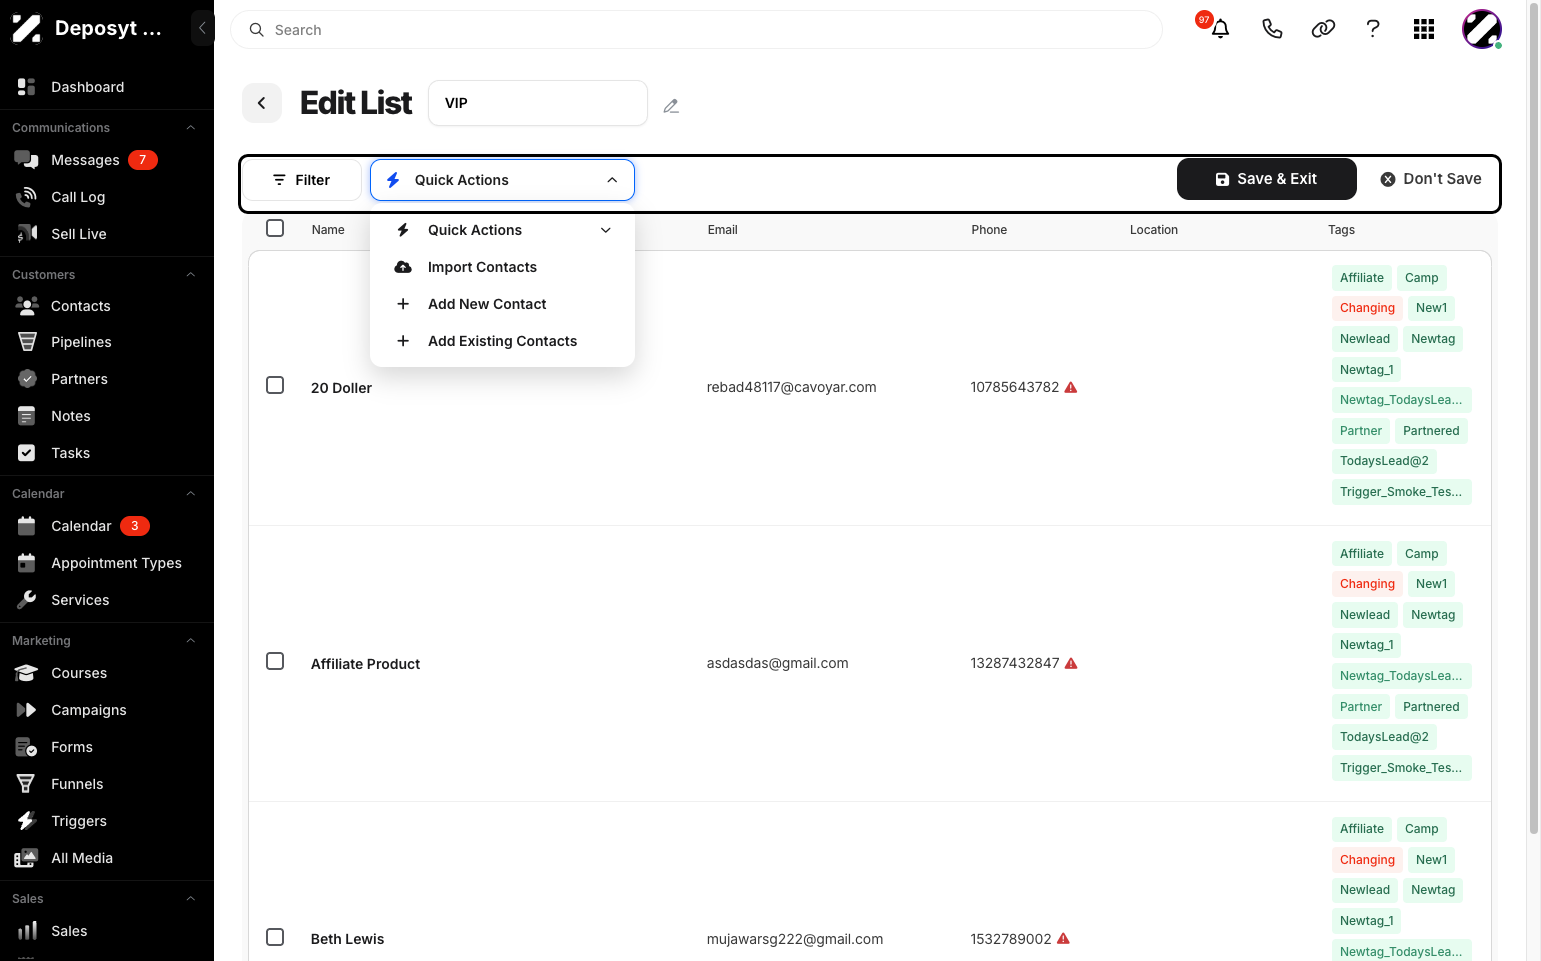This screenshot has width=1541, height=961.
Task: Open the apps grid icon
Action: (x=1424, y=29)
